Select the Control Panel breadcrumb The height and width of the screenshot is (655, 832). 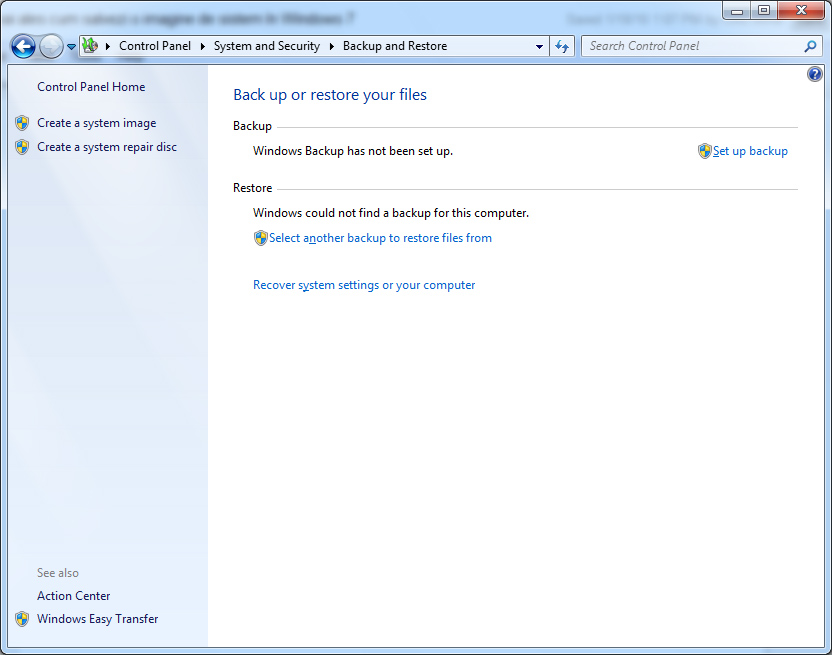coord(155,46)
